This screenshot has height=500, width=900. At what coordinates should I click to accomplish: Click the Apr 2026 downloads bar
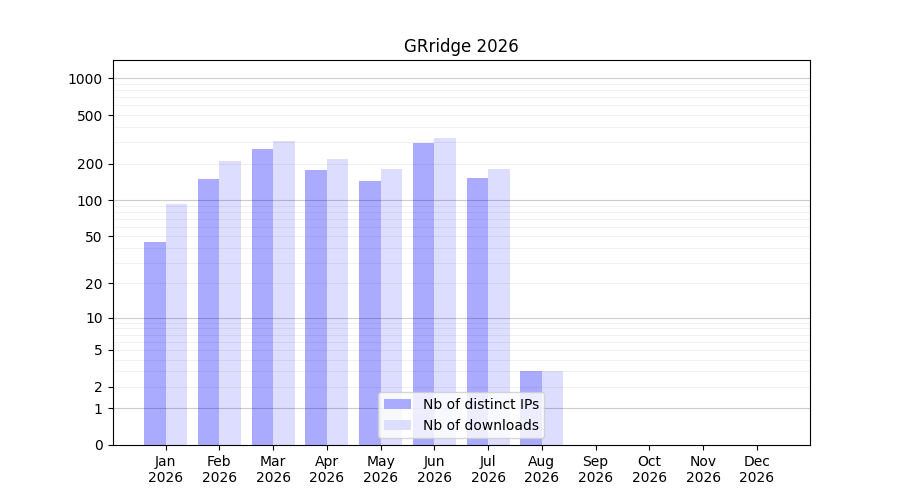pos(338,302)
